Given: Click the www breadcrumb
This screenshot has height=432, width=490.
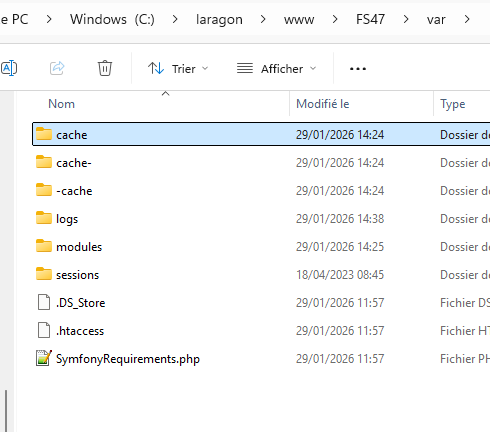Looking at the screenshot, I should pos(299,20).
